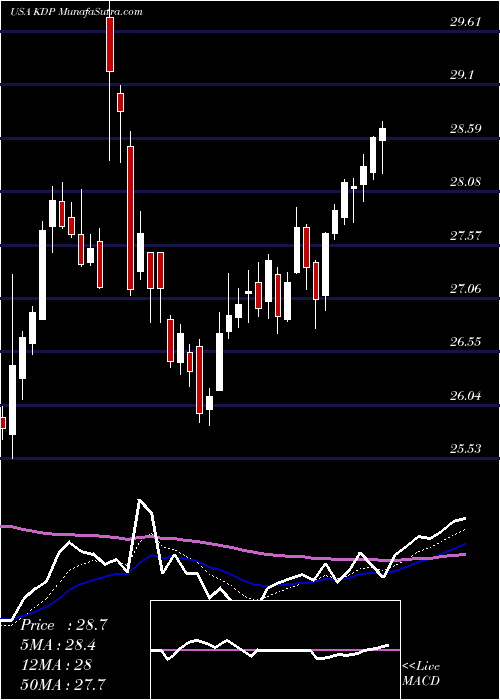Click the 26.04 price axis label

tap(466, 396)
